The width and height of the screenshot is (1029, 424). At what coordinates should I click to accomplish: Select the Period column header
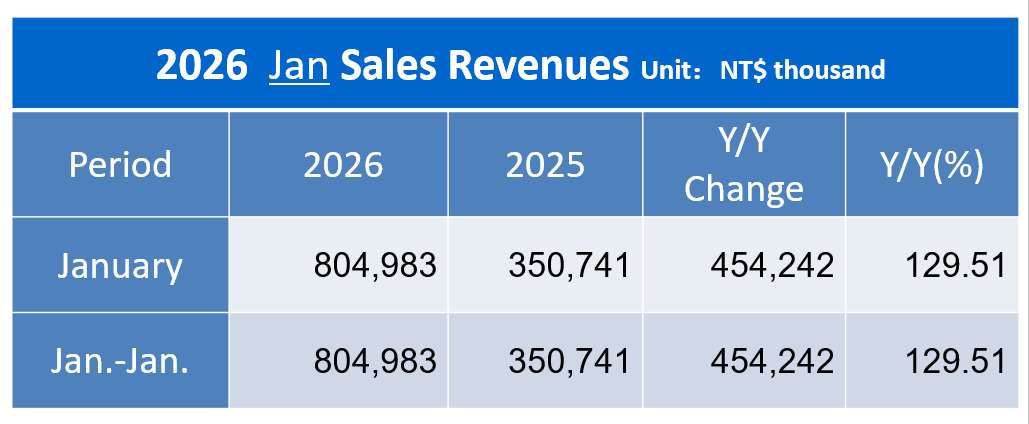[x=120, y=164]
